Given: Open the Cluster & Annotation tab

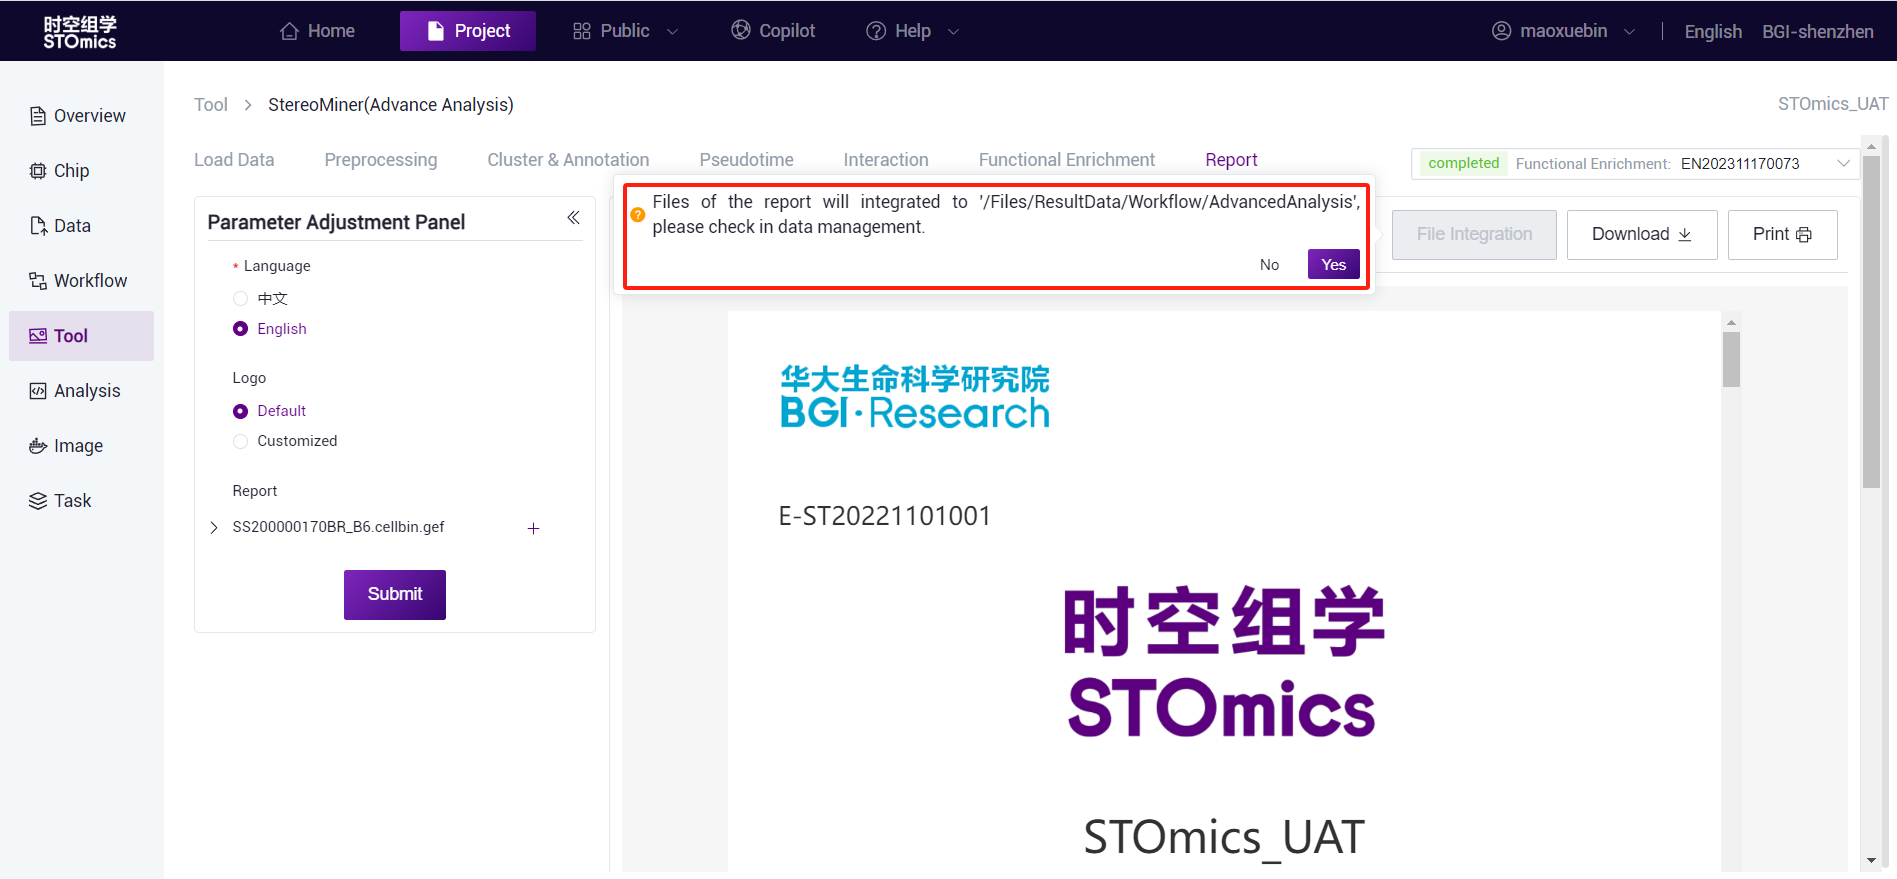Looking at the screenshot, I should click(568, 160).
